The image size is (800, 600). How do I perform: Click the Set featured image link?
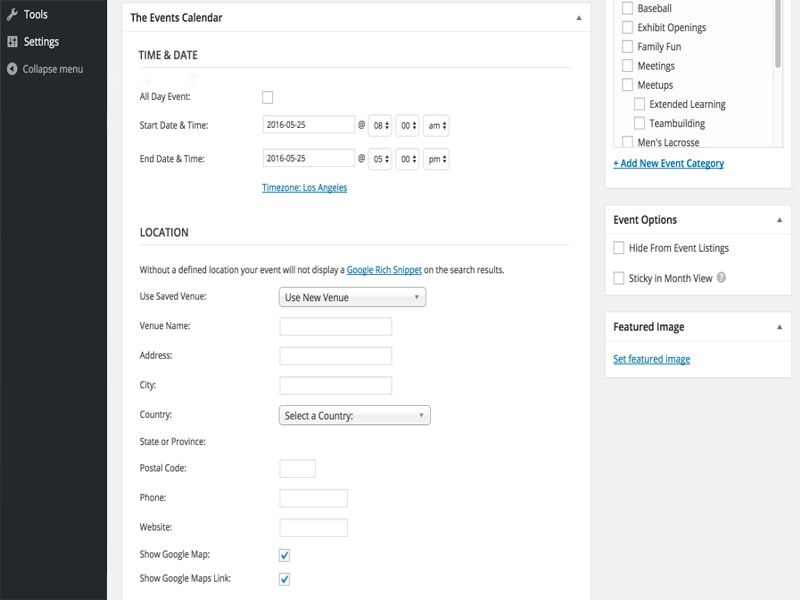tap(652, 359)
